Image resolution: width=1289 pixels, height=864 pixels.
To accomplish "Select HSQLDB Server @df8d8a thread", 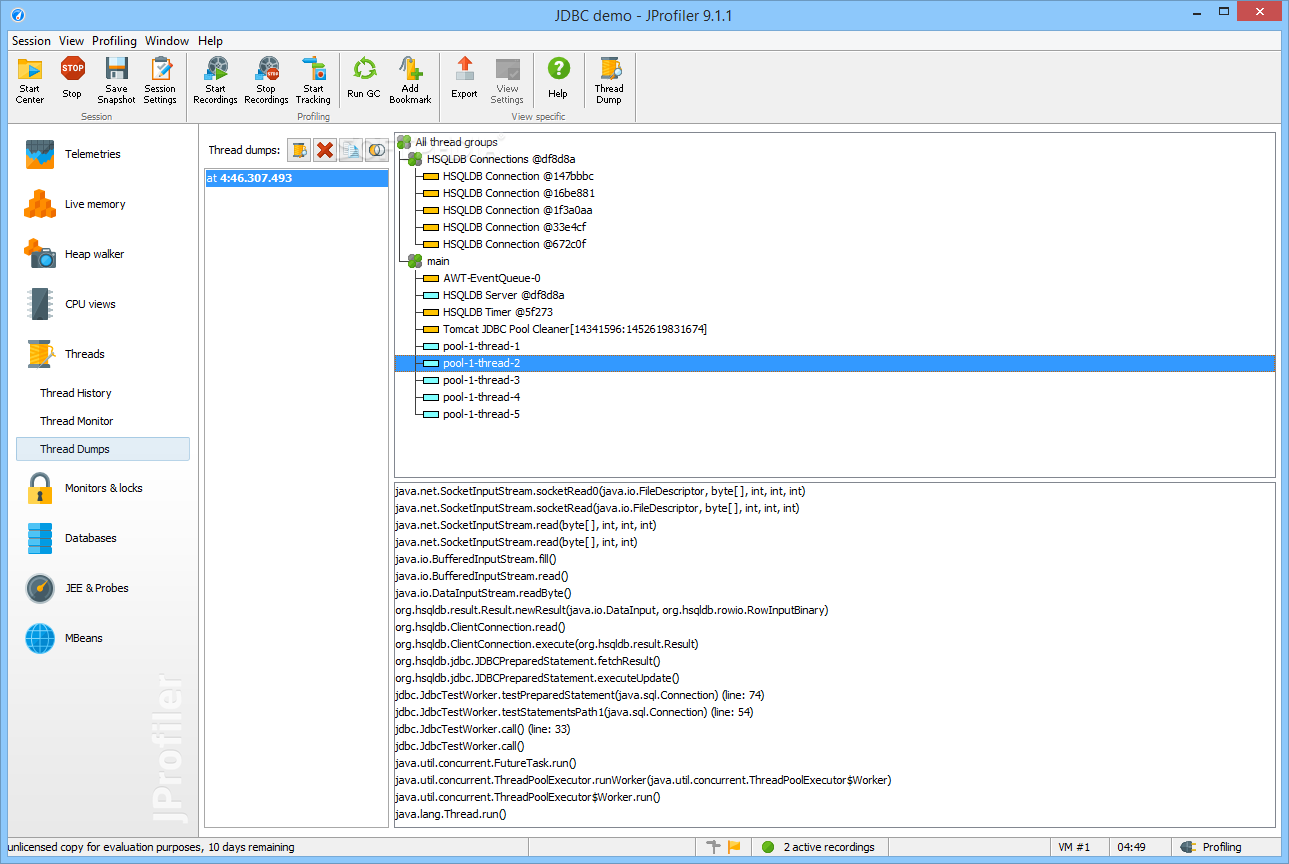I will coord(504,295).
